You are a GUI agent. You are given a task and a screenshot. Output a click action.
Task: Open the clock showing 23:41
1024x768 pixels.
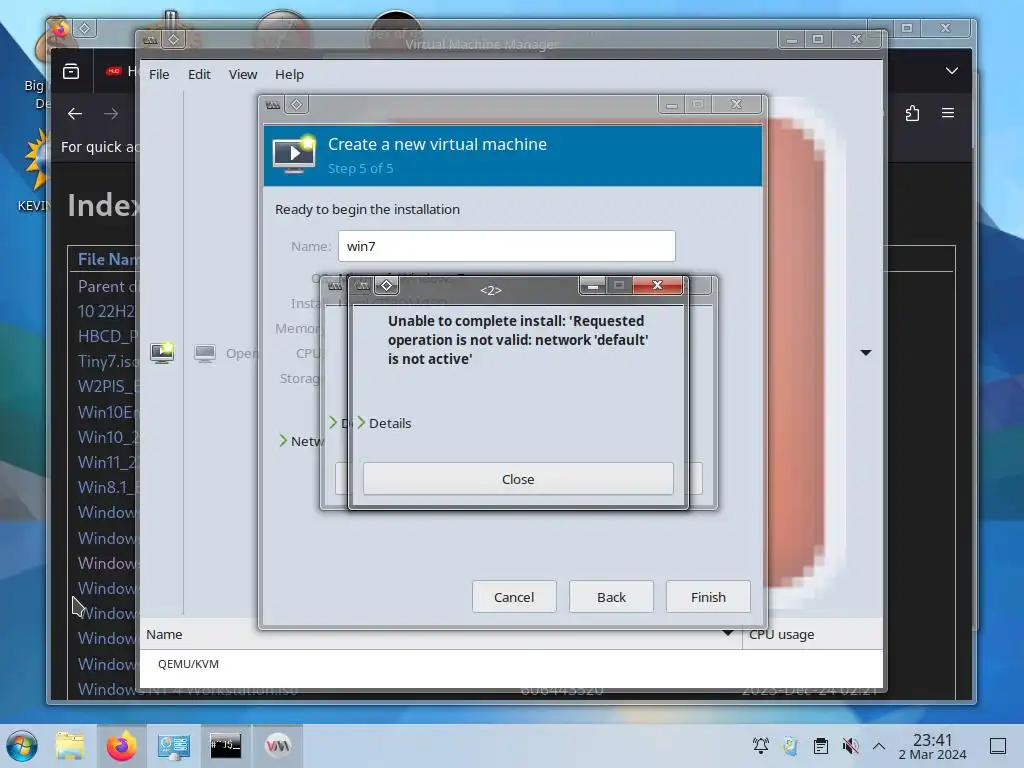point(932,746)
